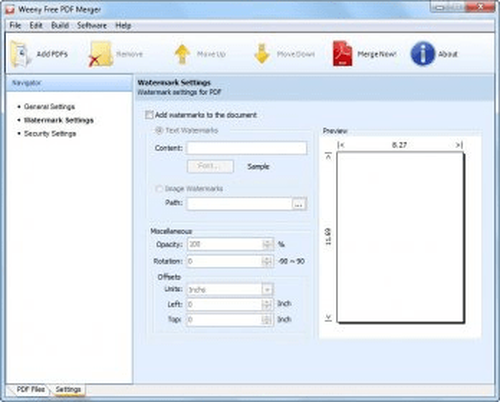The height and width of the screenshot is (402, 500).
Task: Click the Merge Now PDF icon
Action: [x=342, y=53]
